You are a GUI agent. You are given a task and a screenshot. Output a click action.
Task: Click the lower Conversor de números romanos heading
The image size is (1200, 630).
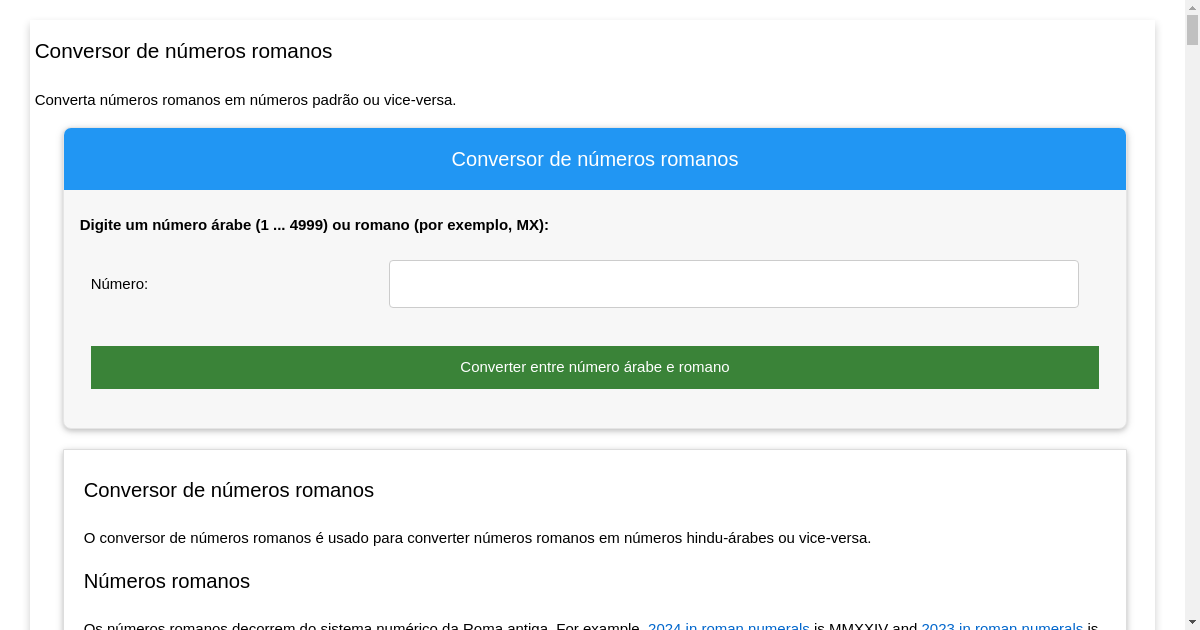228,490
